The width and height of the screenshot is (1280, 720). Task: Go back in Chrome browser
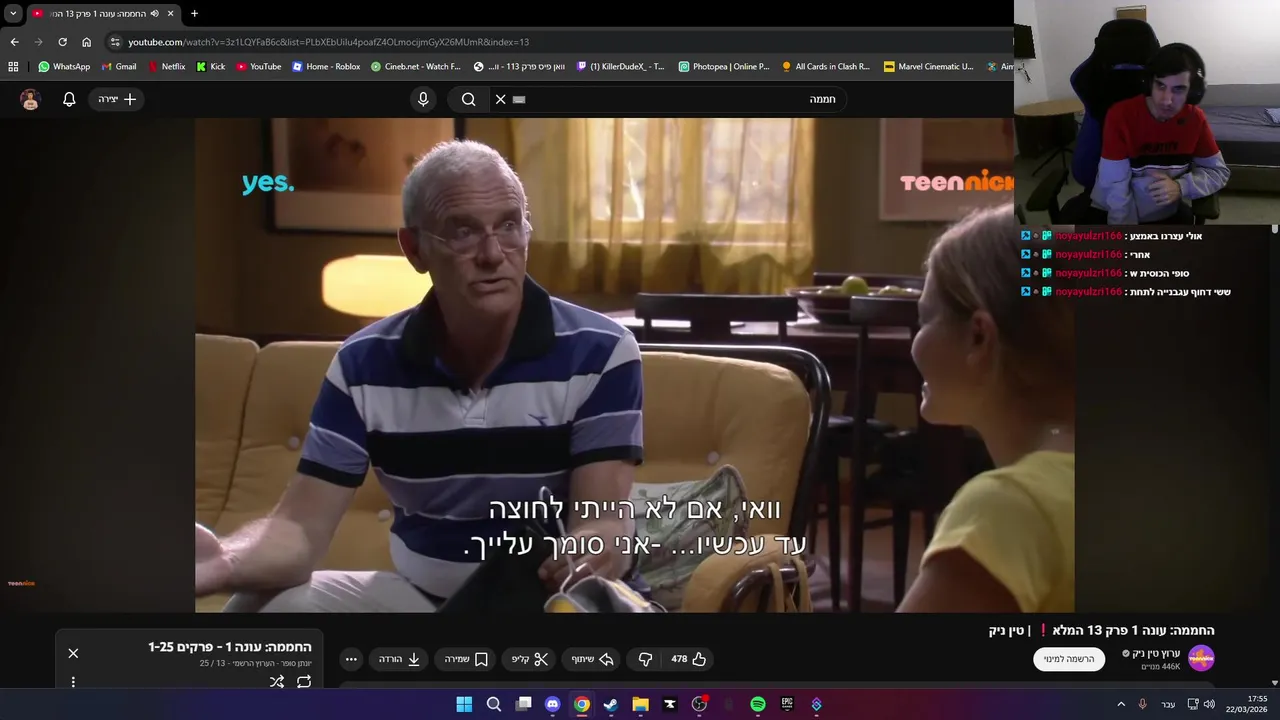tap(14, 42)
